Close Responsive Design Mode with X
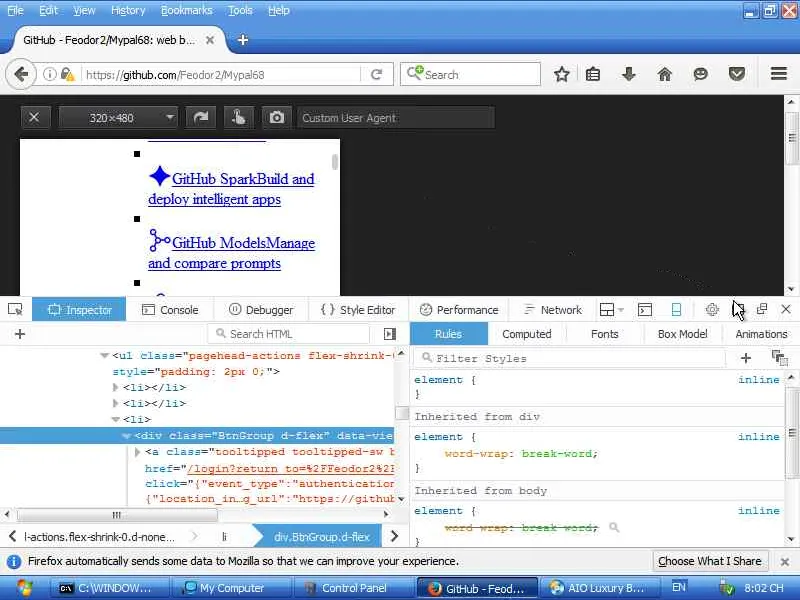 [x=34, y=118]
